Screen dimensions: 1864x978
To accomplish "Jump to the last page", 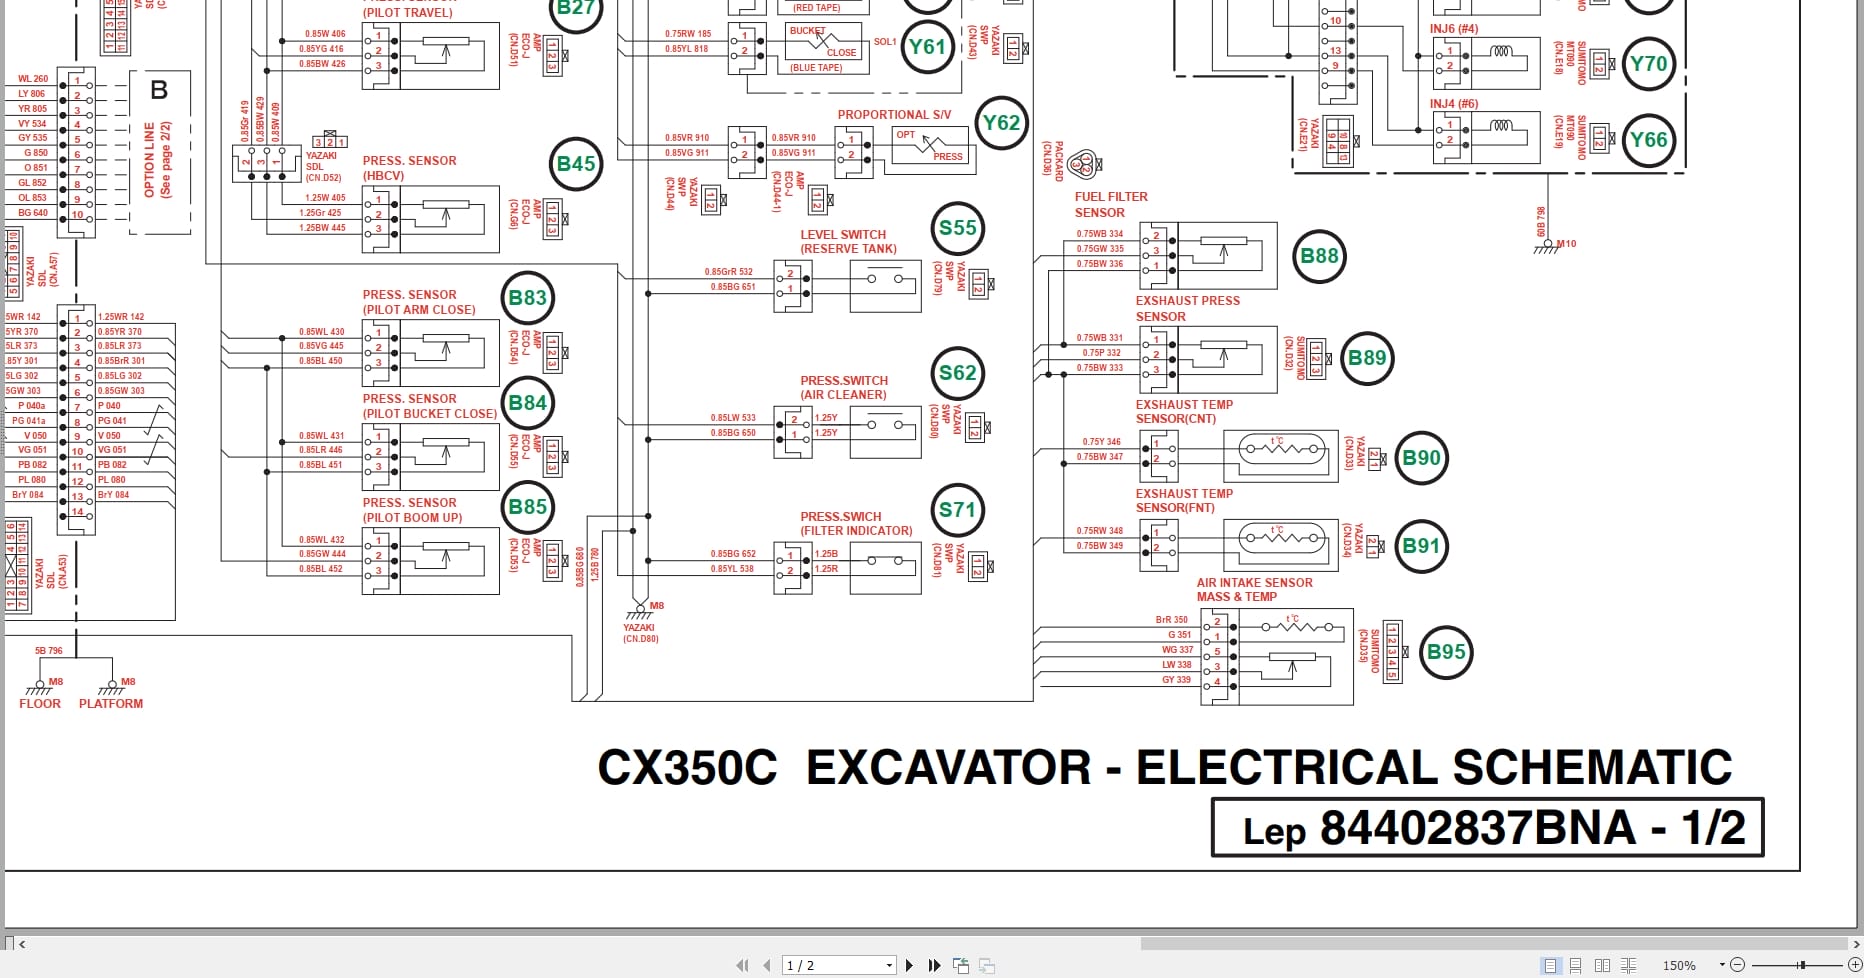I will point(934,964).
